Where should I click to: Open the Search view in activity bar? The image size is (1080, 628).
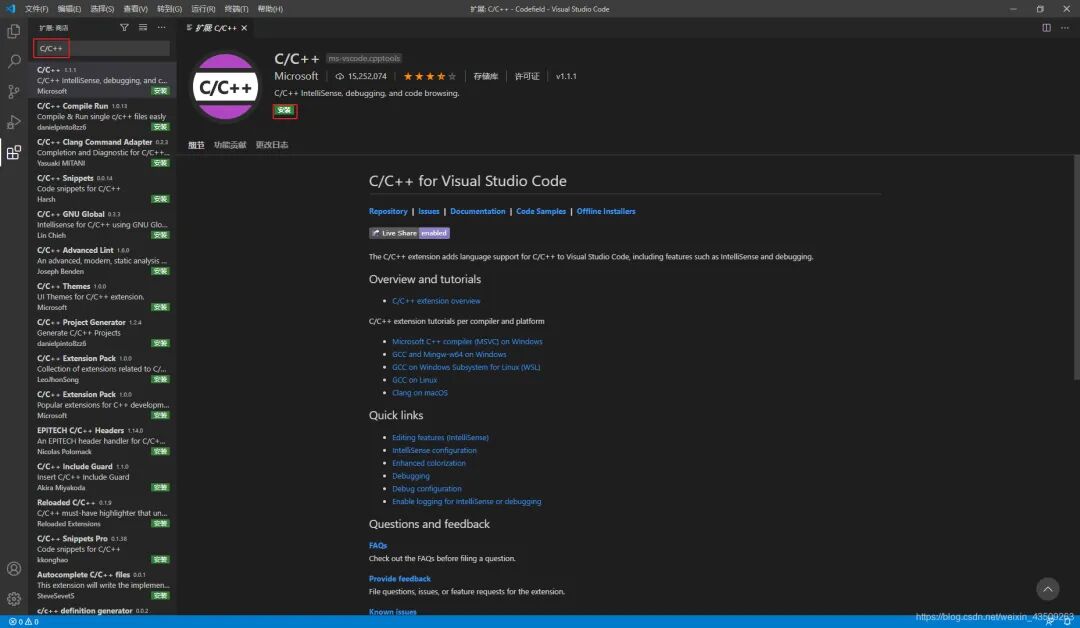pyautogui.click(x=14, y=61)
